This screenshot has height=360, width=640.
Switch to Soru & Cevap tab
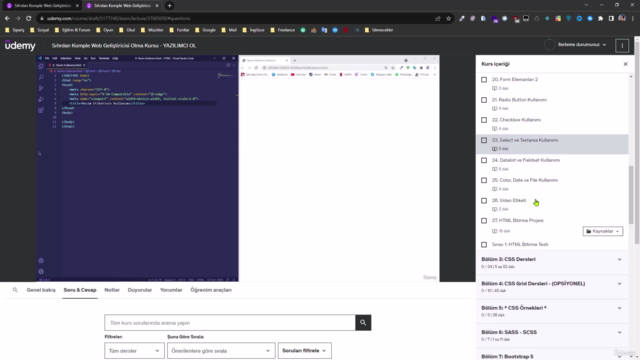click(80, 290)
